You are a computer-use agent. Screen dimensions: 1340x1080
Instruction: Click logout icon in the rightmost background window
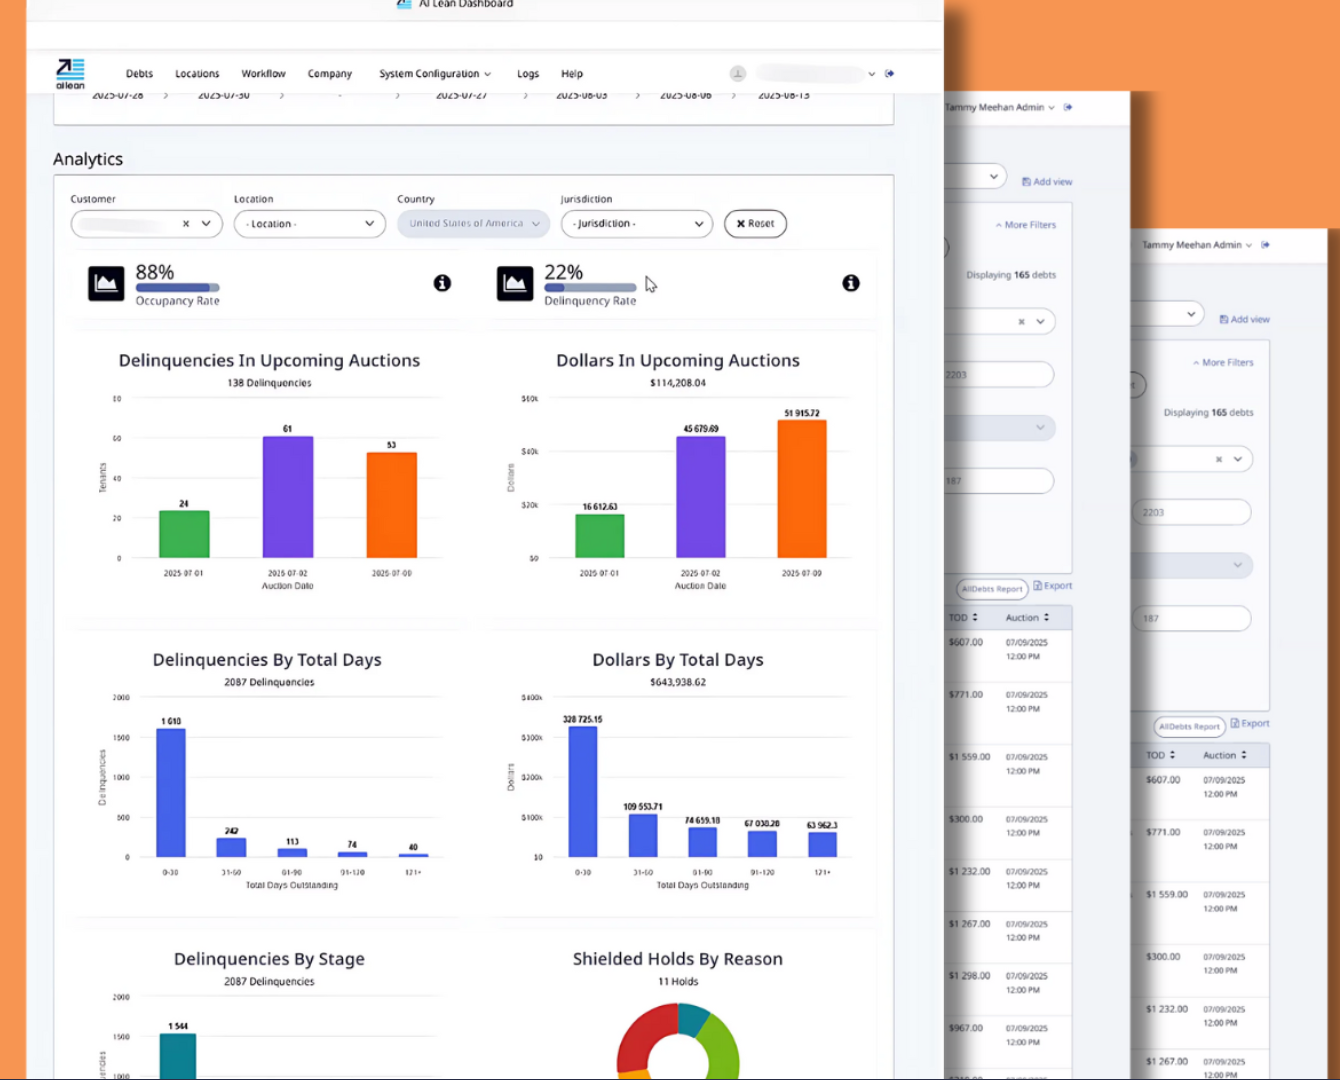pyautogui.click(x=1266, y=245)
